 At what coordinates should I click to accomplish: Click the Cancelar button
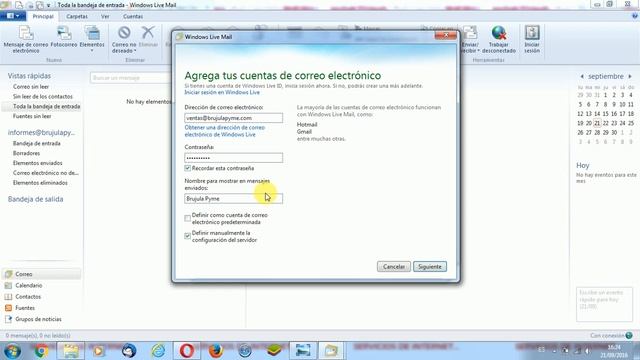pyautogui.click(x=393, y=267)
